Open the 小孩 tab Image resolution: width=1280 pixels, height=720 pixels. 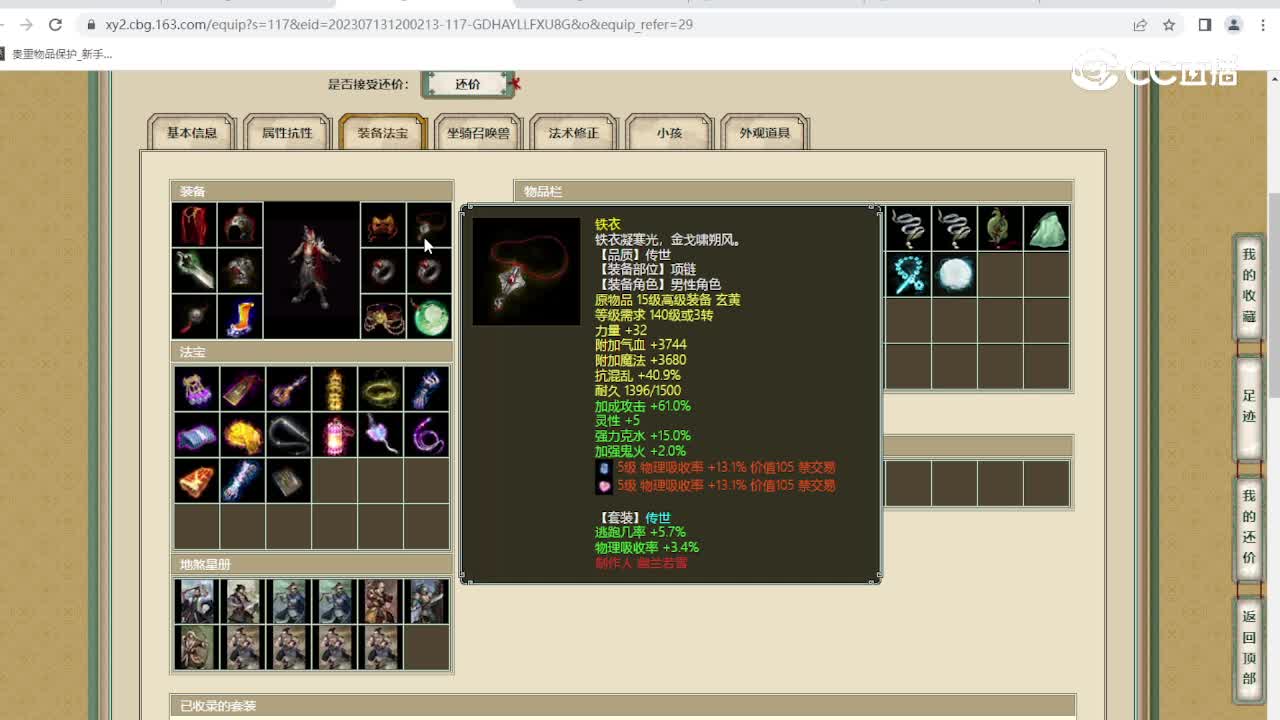pyautogui.click(x=669, y=133)
